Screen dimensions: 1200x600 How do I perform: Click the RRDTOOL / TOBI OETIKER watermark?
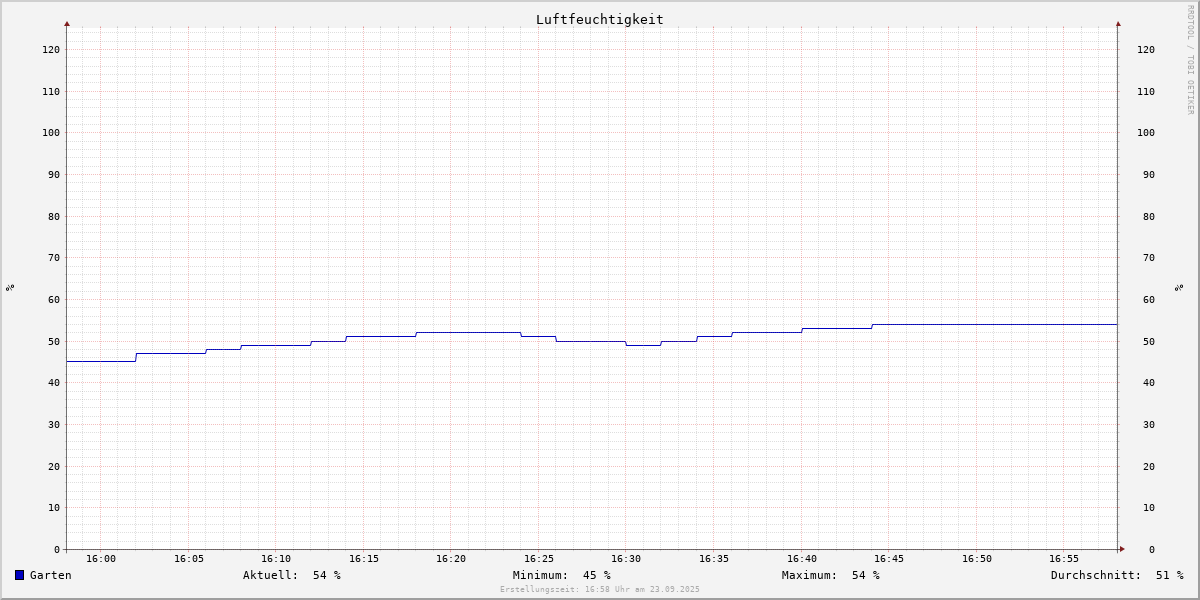point(1190,59)
